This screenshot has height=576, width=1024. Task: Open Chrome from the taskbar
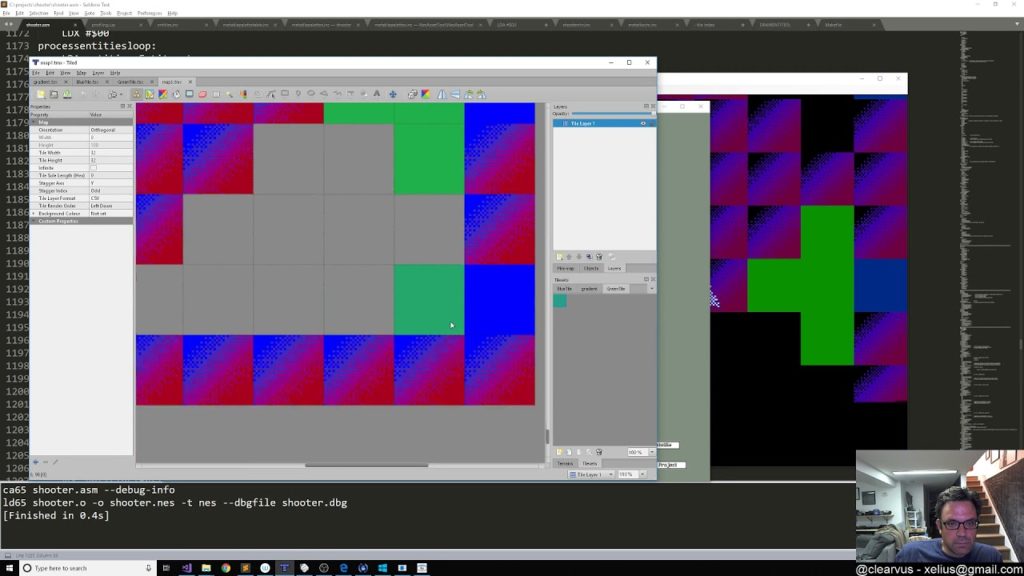(x=226, y=568)
